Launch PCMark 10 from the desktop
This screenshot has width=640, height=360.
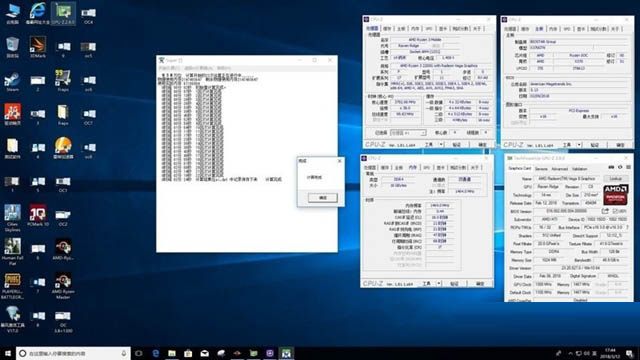pyautogui.click(x=38, y=216)
